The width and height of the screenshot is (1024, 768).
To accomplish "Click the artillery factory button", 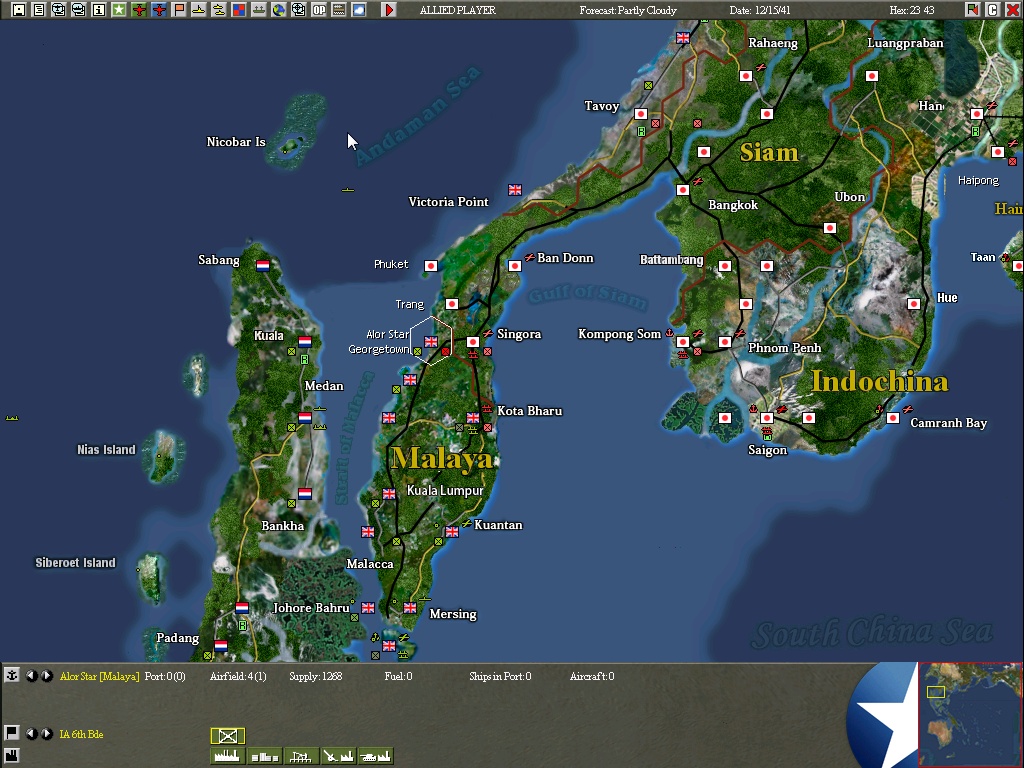I will 338,756.
